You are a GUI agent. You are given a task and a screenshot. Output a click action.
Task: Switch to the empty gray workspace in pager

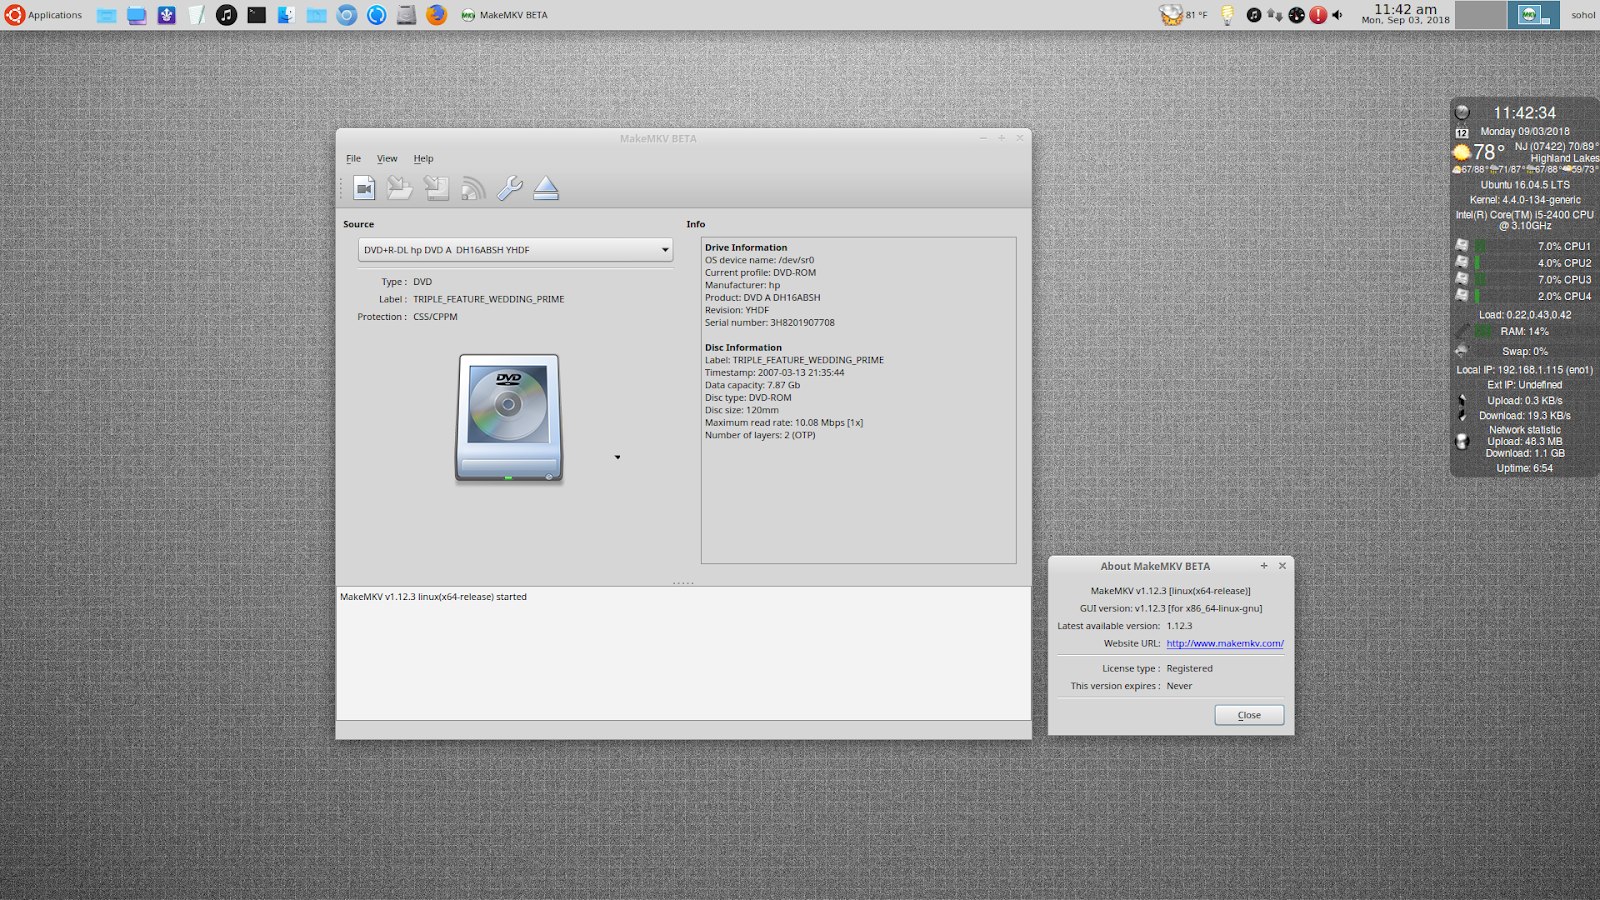click(1480, 15)
